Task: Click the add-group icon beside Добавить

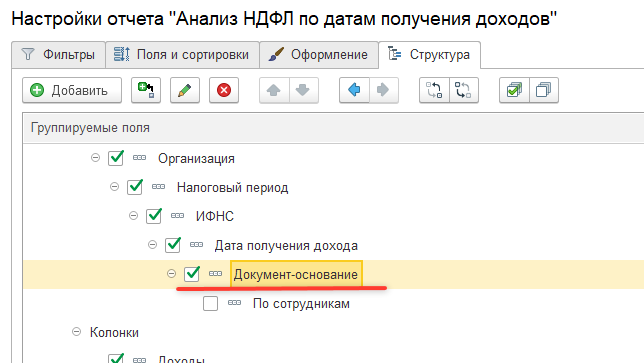Action: pos(146,90)
